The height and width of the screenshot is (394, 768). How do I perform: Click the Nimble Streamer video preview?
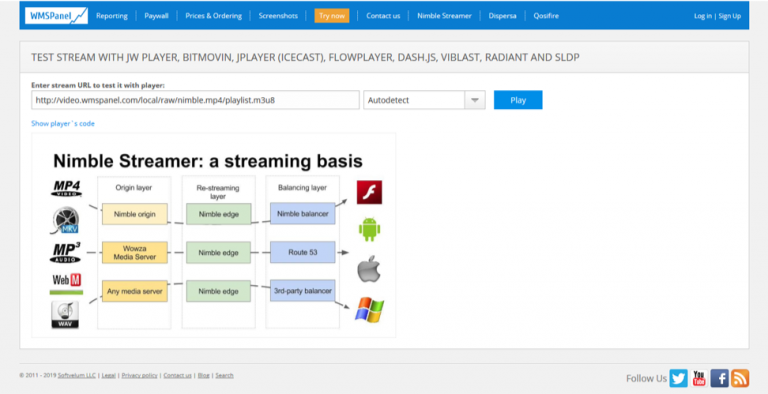point(214,235)
